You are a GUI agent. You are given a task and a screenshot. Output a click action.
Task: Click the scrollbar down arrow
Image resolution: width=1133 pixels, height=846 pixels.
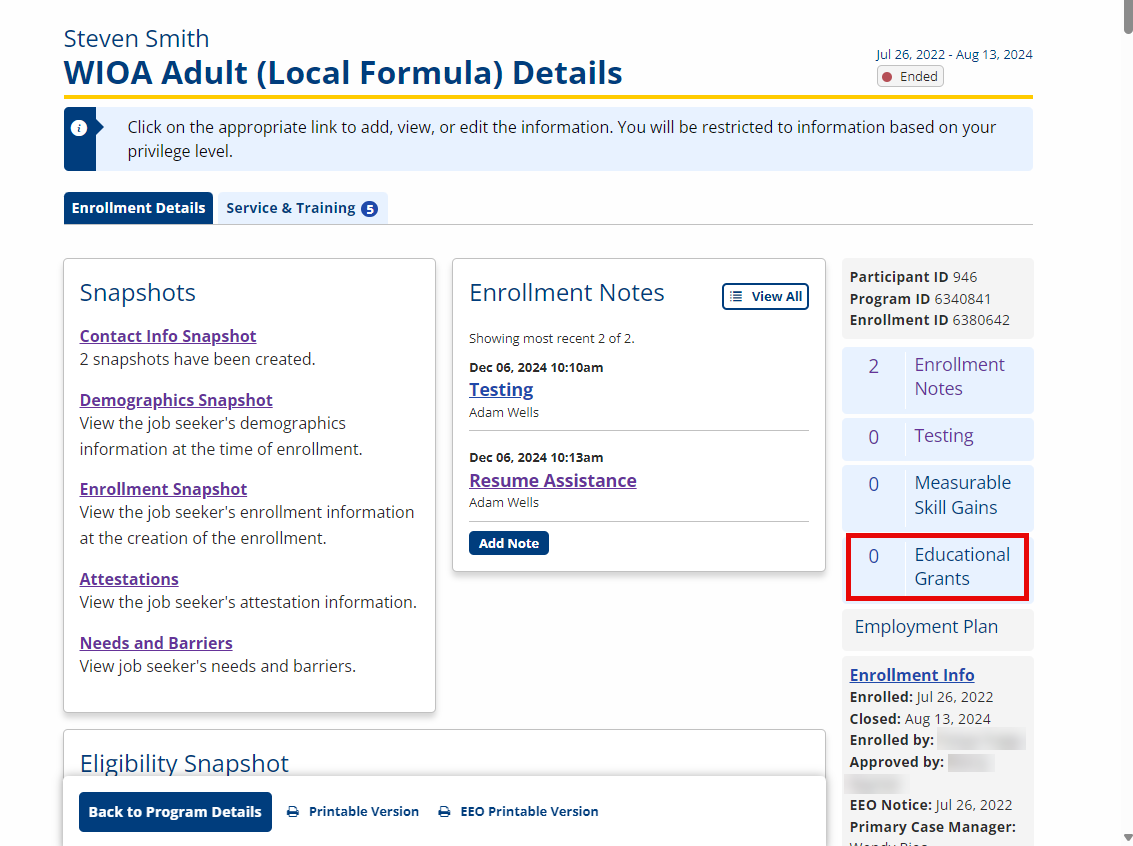1128,839
